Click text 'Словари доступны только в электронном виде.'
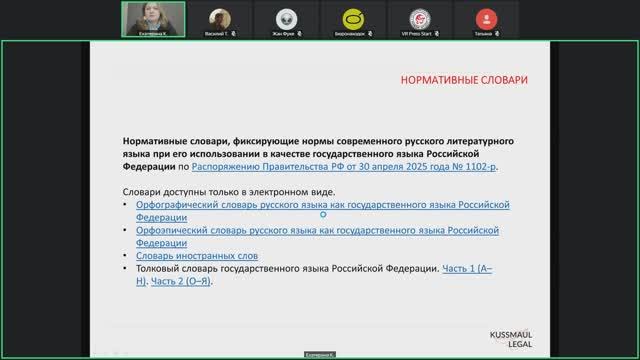640x360 pixels. click(229, 192)
